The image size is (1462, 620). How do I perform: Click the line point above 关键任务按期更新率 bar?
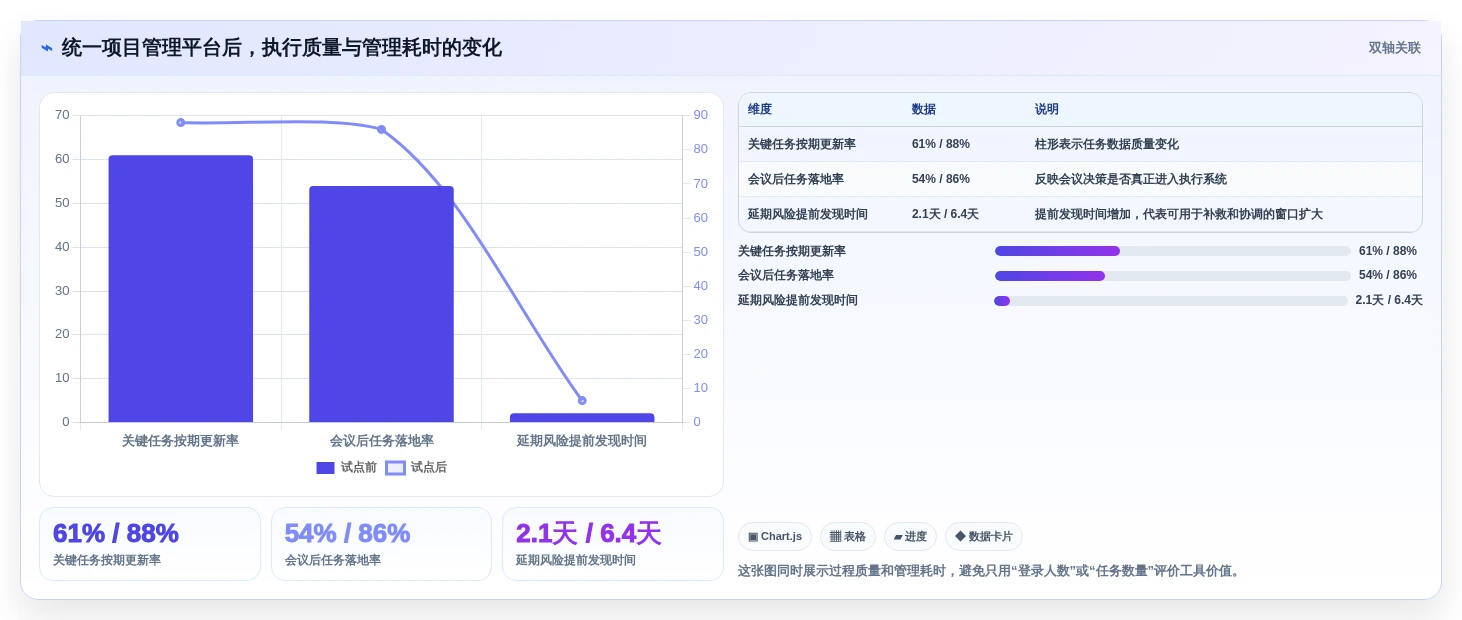(x=181, y=123)
